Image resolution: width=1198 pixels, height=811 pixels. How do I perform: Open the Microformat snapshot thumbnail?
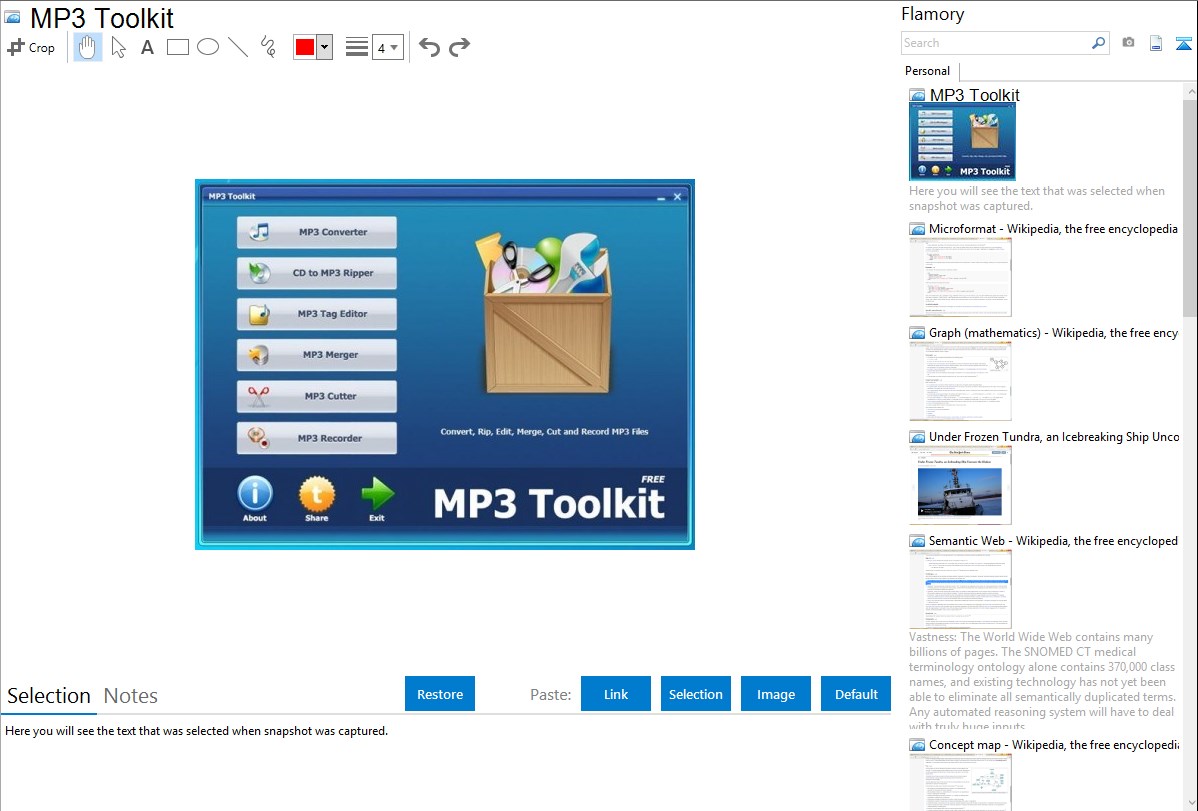click(960, 277)
